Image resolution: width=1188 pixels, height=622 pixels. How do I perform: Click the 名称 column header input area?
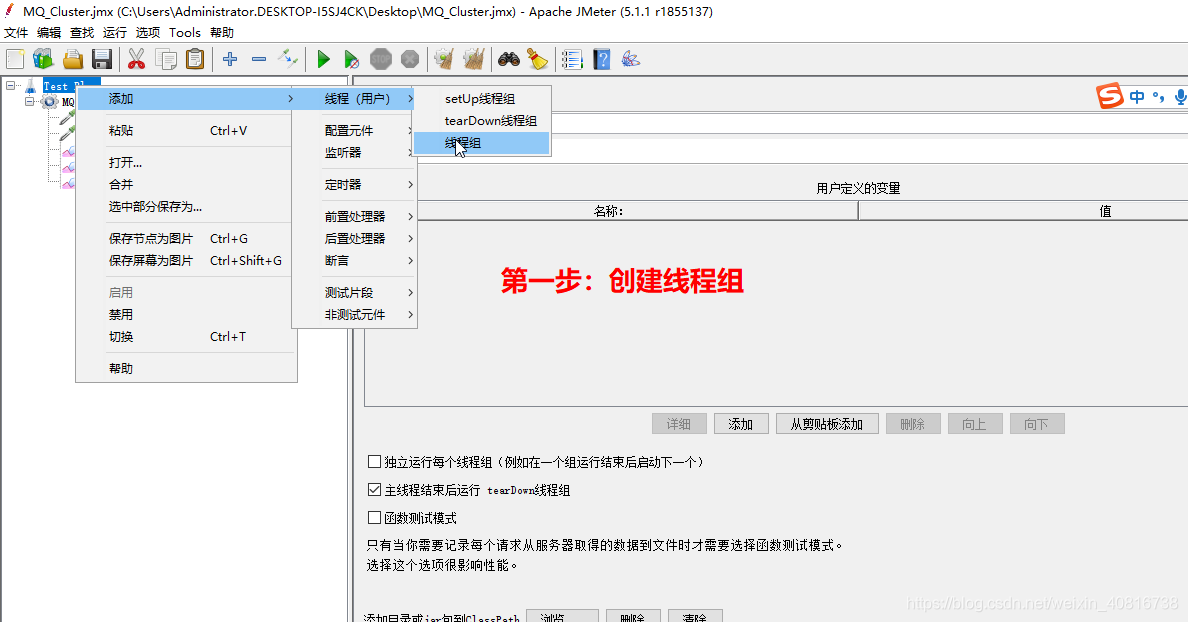coord(608,210)
